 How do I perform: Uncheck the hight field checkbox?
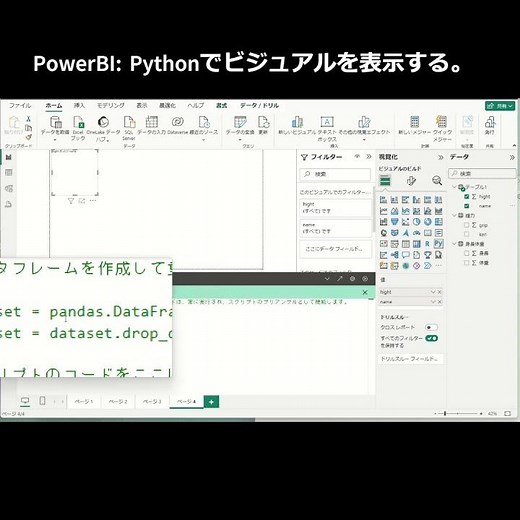pos(467,197)
